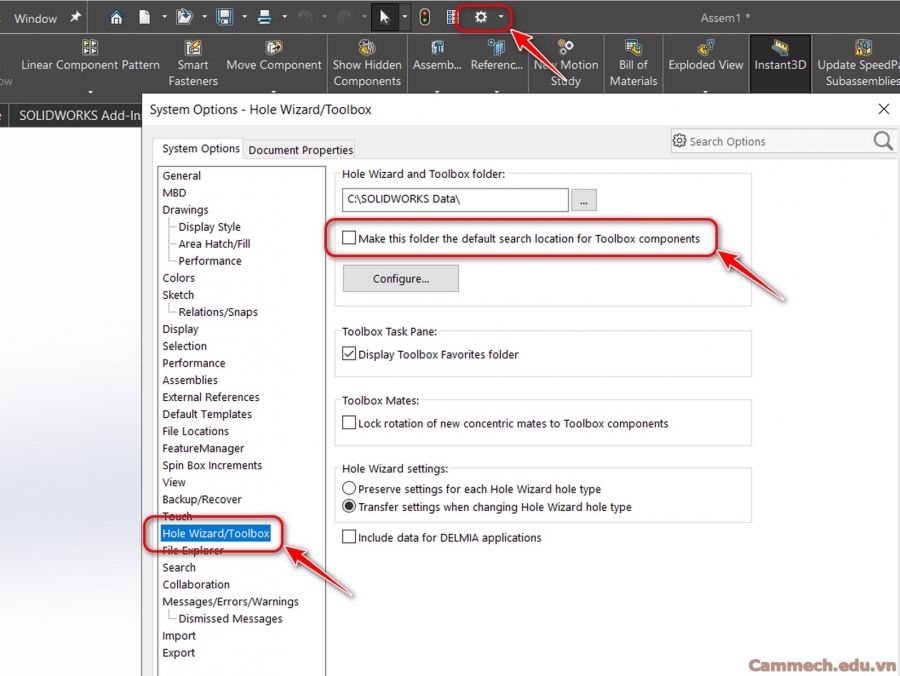Expand Linear Component Pattern dropdown arrow
900x676 pixels.
[90, 91]
